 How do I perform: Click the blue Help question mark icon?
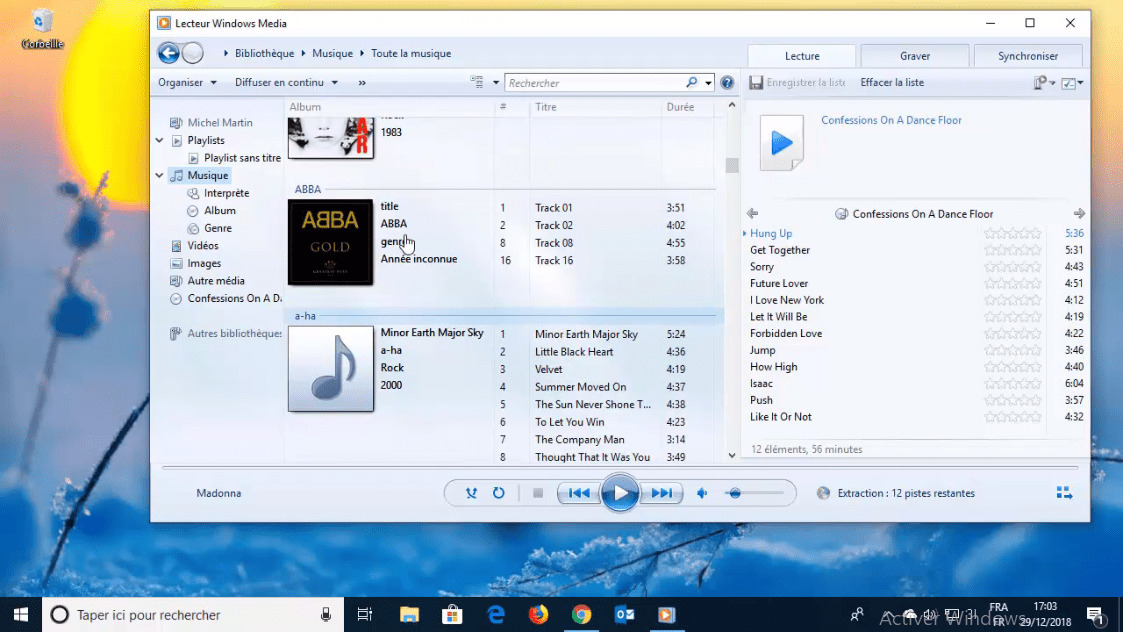[727, 82]
